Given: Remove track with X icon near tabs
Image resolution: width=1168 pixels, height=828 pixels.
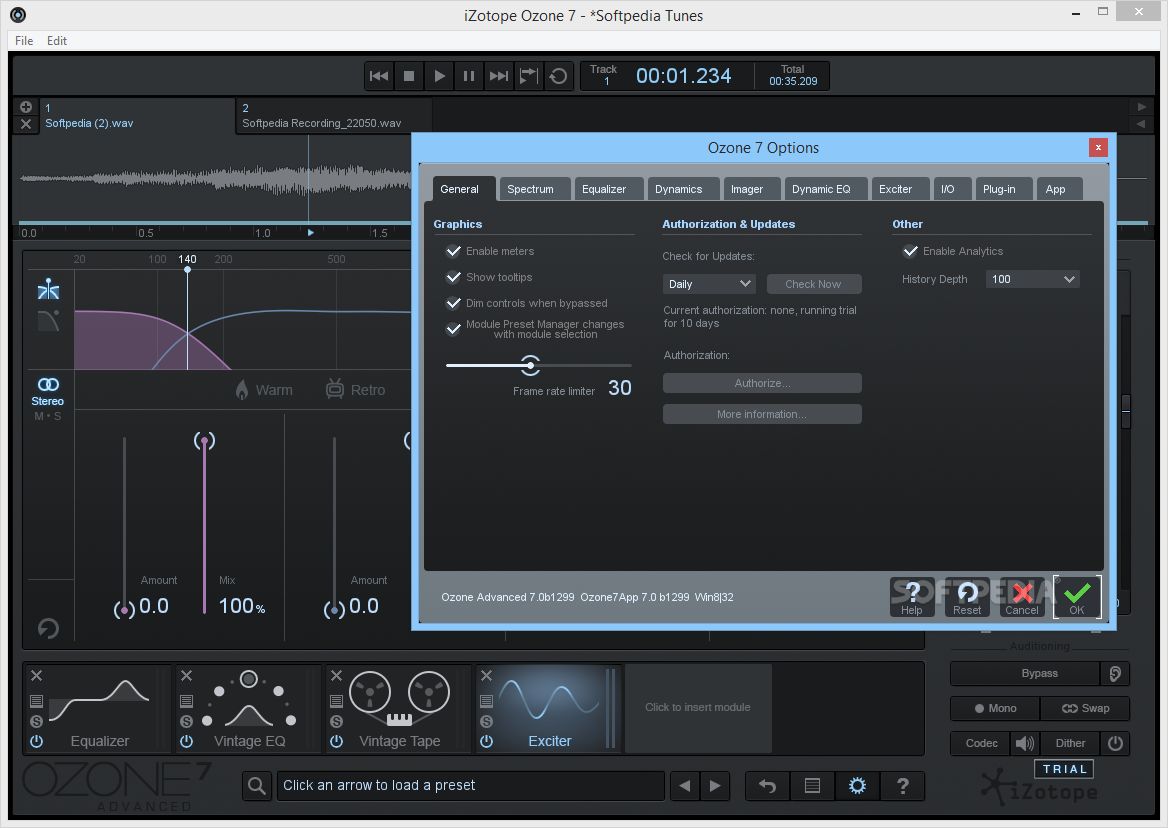Looking at the screenshot, I should [25, 124].
